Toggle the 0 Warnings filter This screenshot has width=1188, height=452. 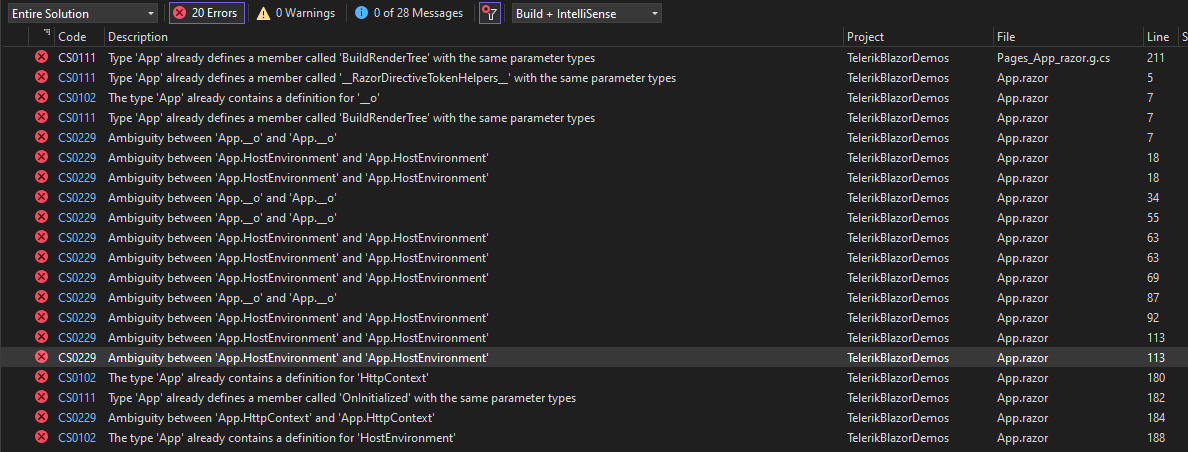coord(296,13)
